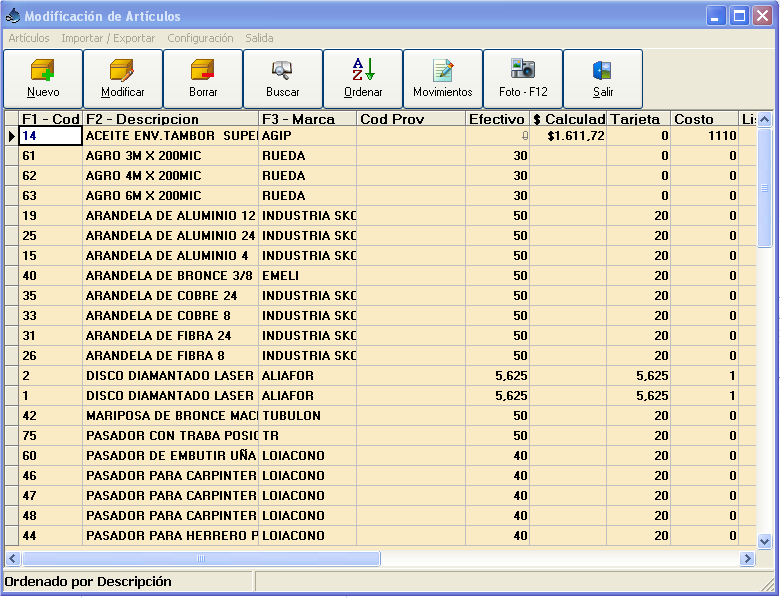Open the Configuración menu
This screenshot has height=598, width=780.
click(x=200, y=38)
